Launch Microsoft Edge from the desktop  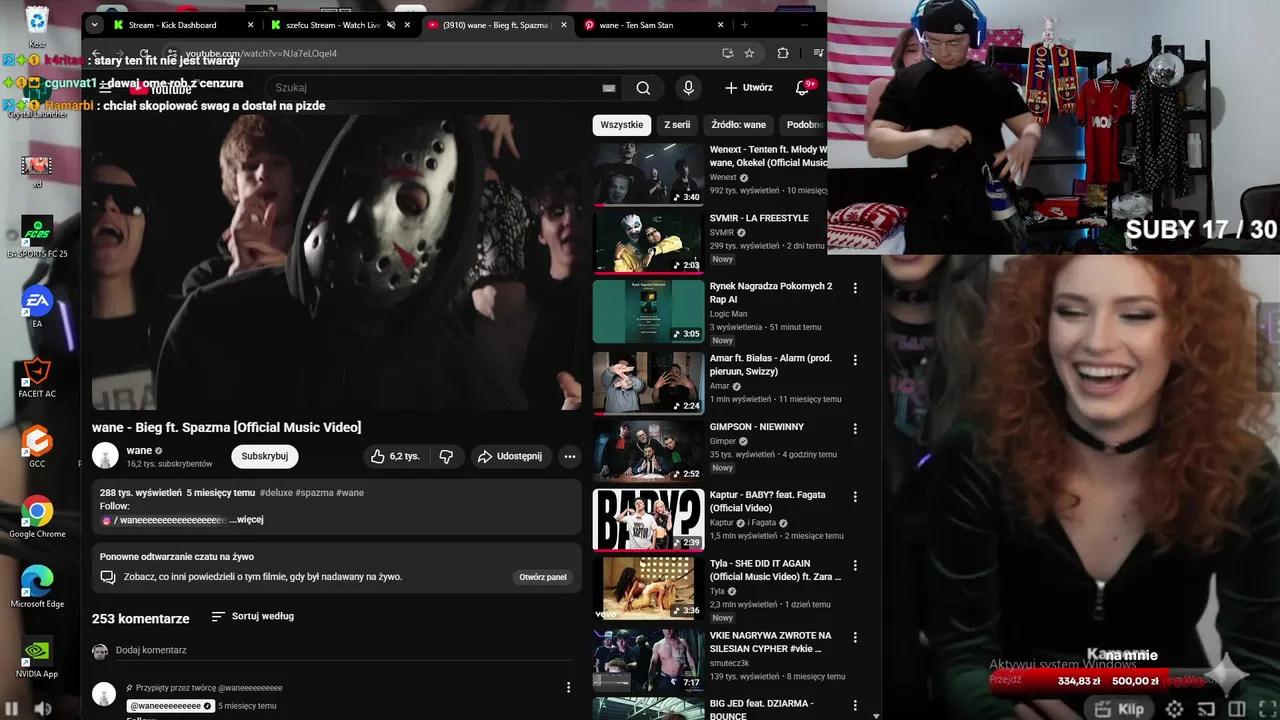[37, 587]
